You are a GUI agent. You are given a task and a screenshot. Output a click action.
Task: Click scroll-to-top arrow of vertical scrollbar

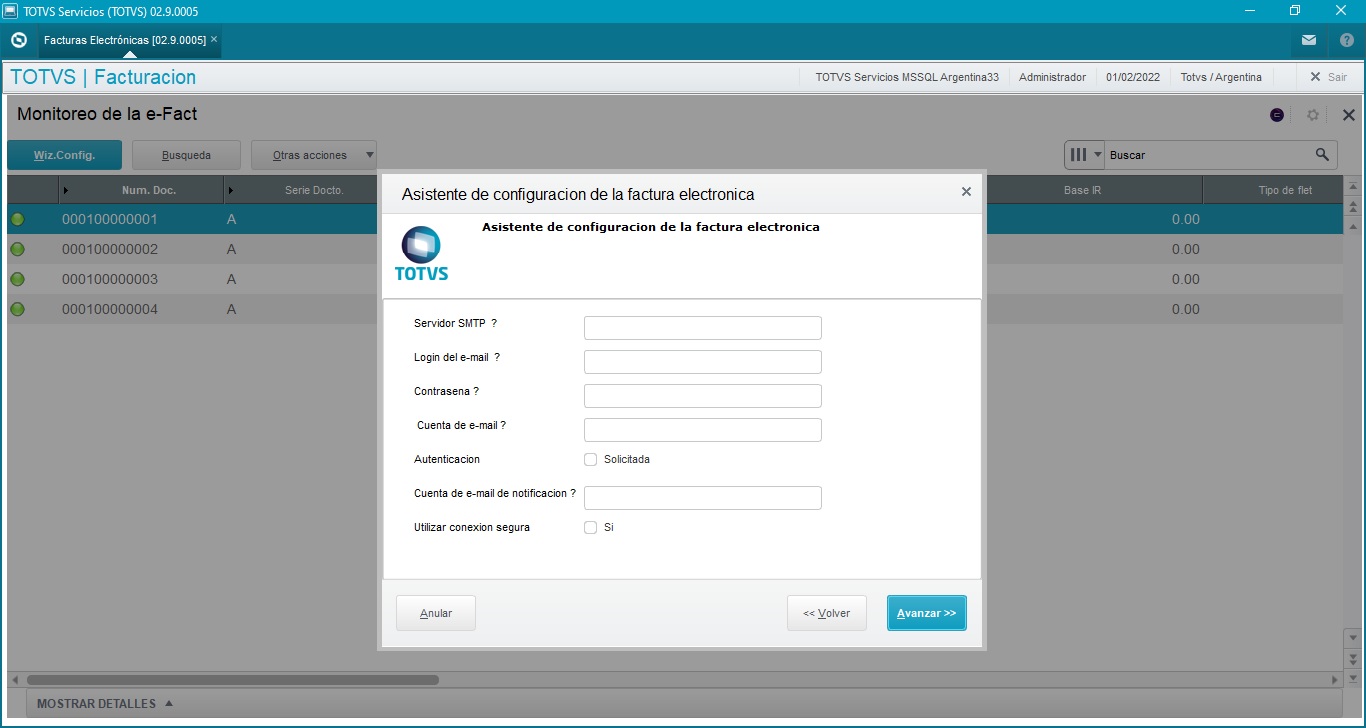click(x=1353, y=187)
